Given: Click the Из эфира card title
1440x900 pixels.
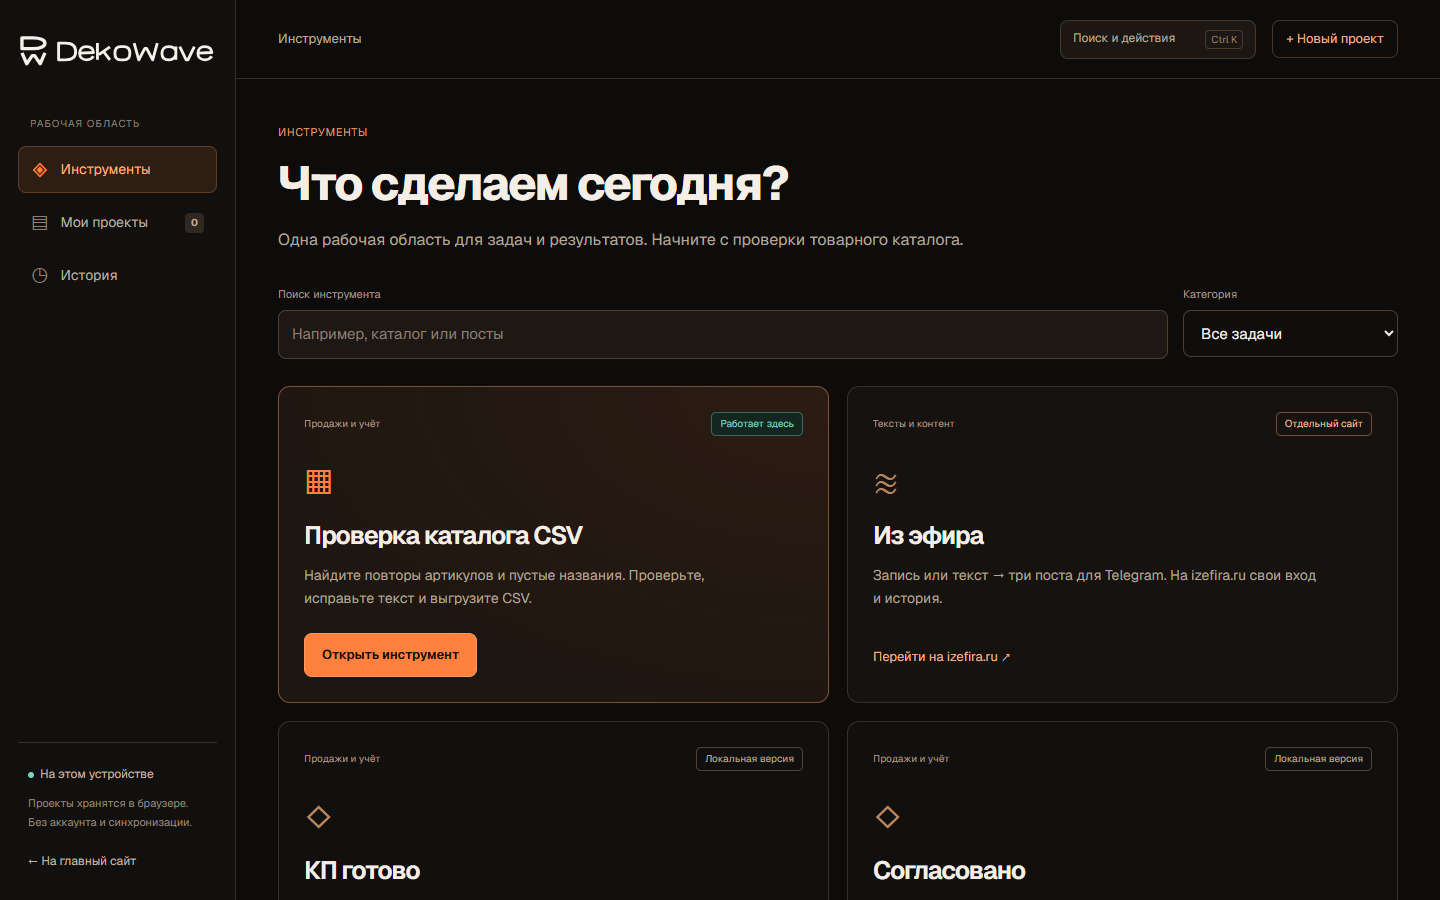Looking at the screenshot, I should (928, 536).
